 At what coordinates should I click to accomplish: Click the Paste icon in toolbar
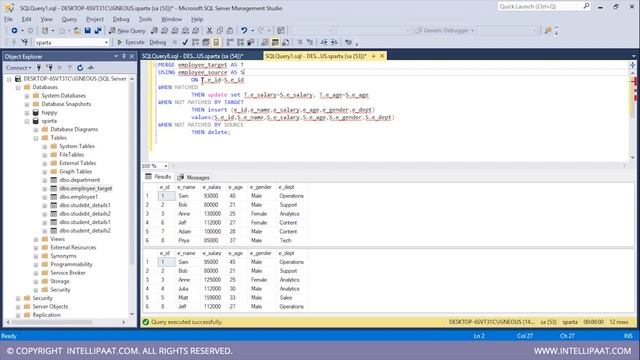point(230,31)
